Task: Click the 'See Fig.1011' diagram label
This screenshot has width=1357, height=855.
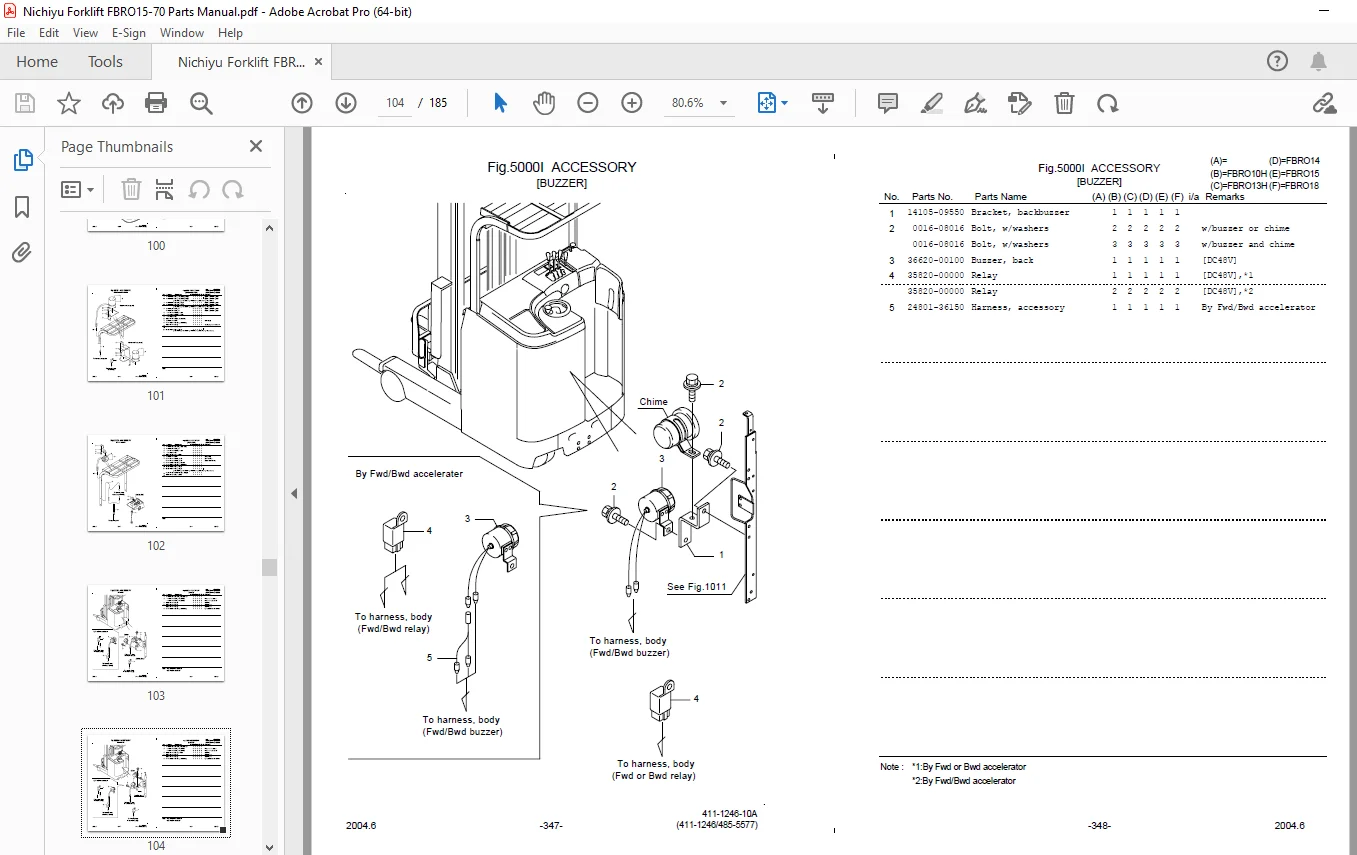Action: [697, 587]
